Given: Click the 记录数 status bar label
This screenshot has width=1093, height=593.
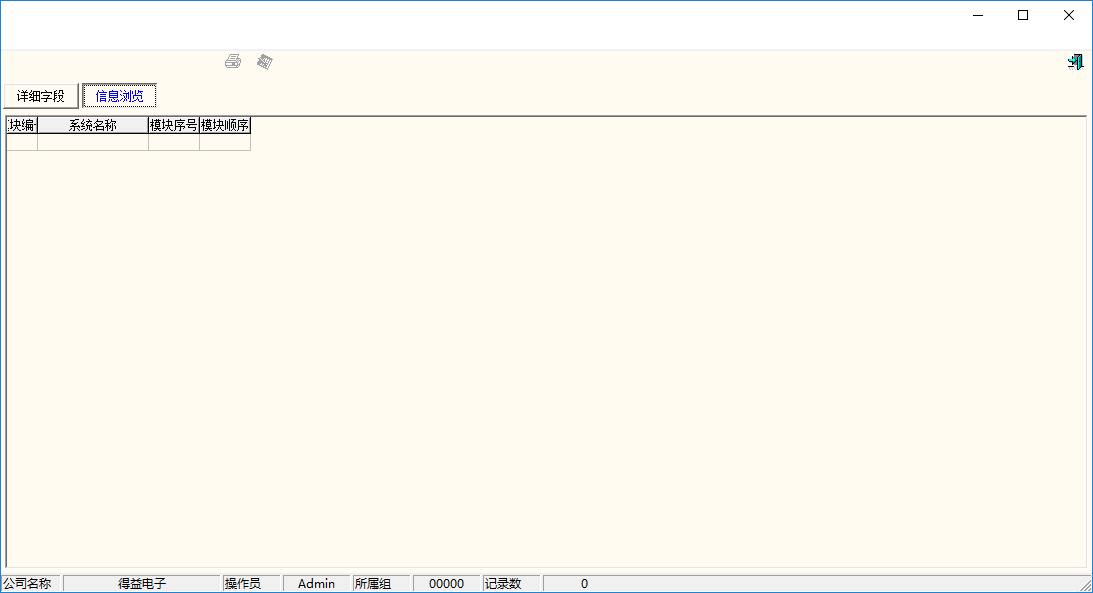Looking at the screenshot, I should (x=503, y=584).
